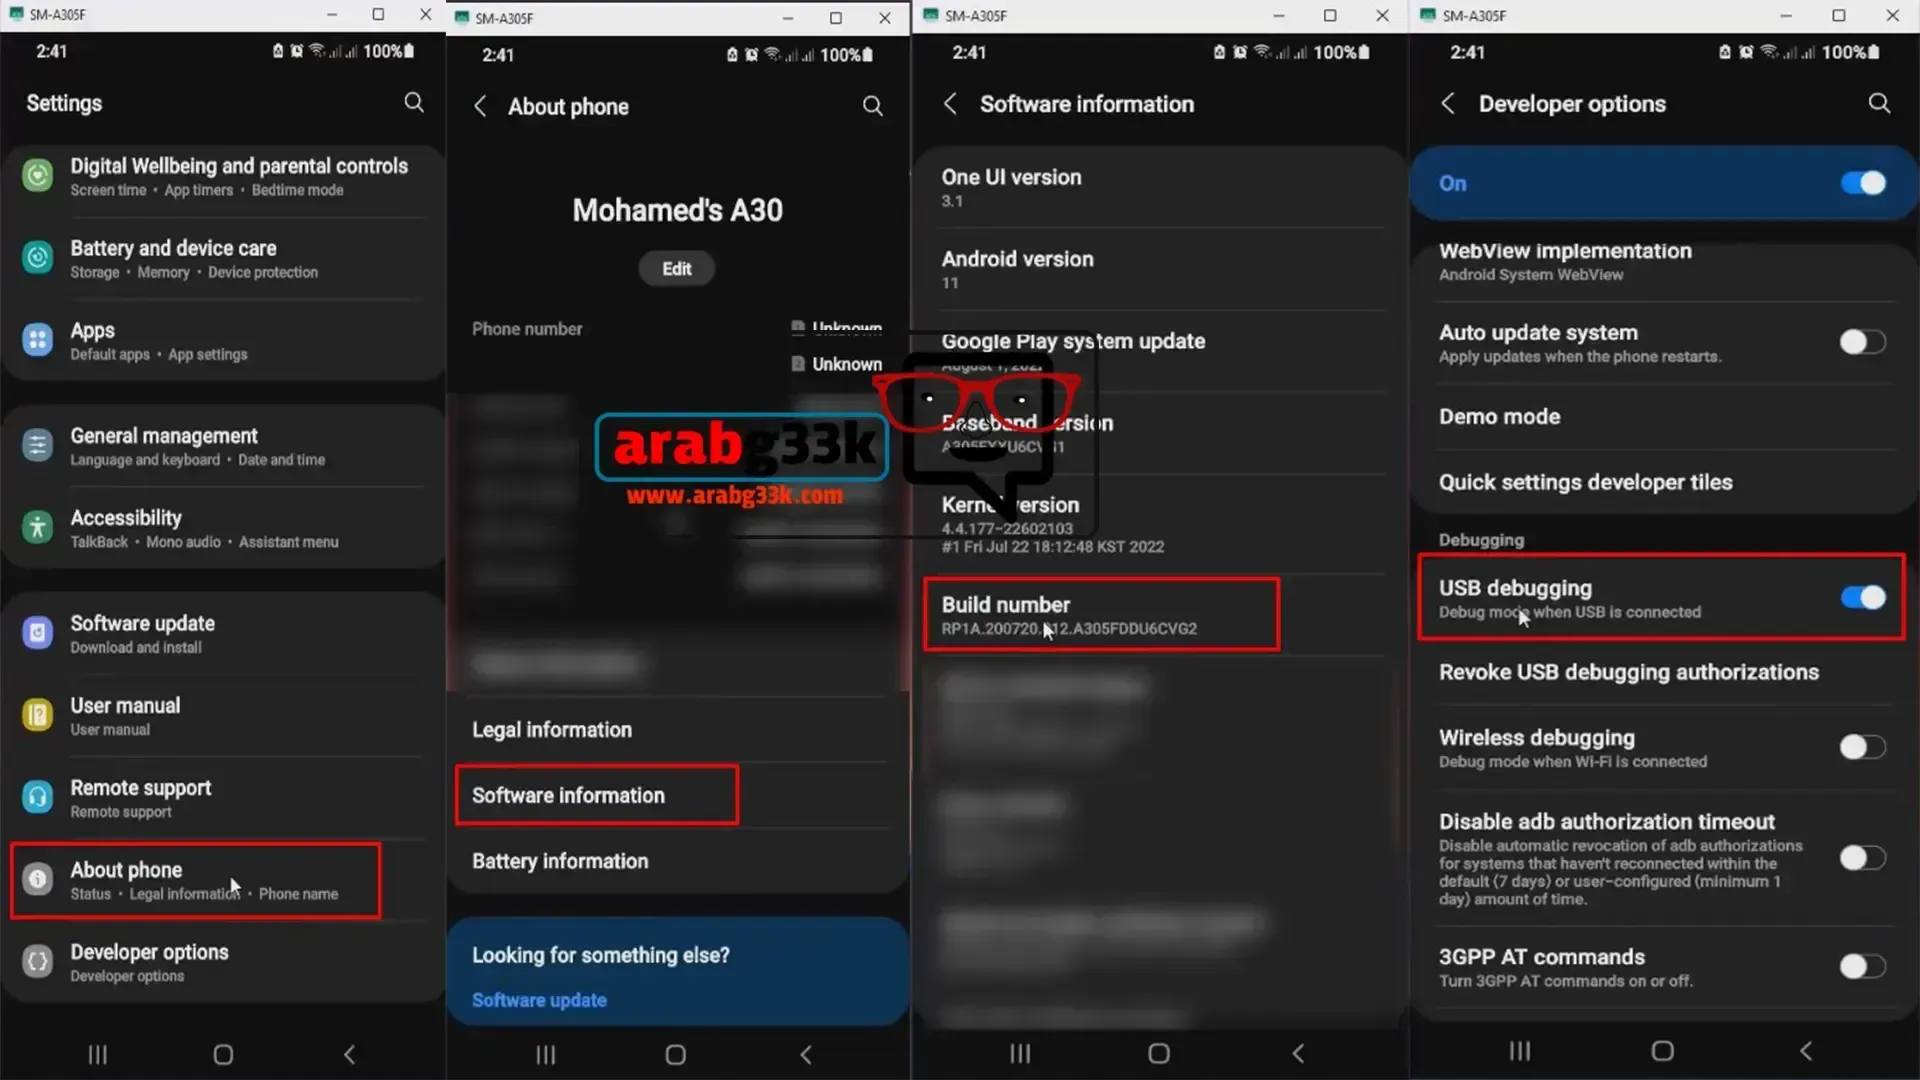Expand Legal information section
Viewport: 1920px width, 1080px height.
pos(551,729)
